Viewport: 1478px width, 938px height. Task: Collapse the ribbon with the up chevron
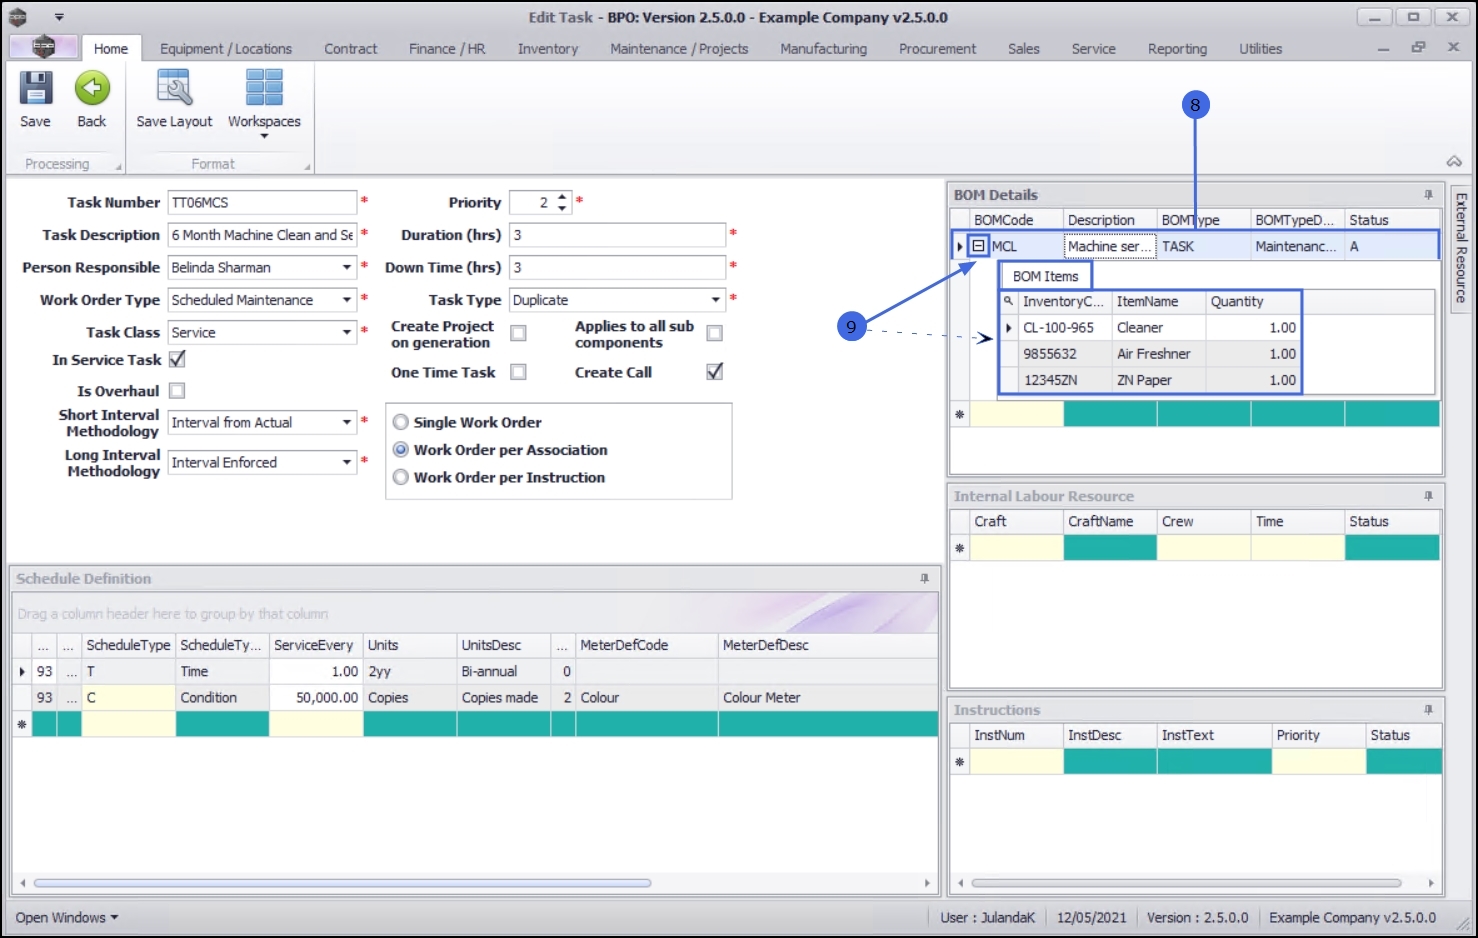pyautogui.click(x=1454, y=162)
